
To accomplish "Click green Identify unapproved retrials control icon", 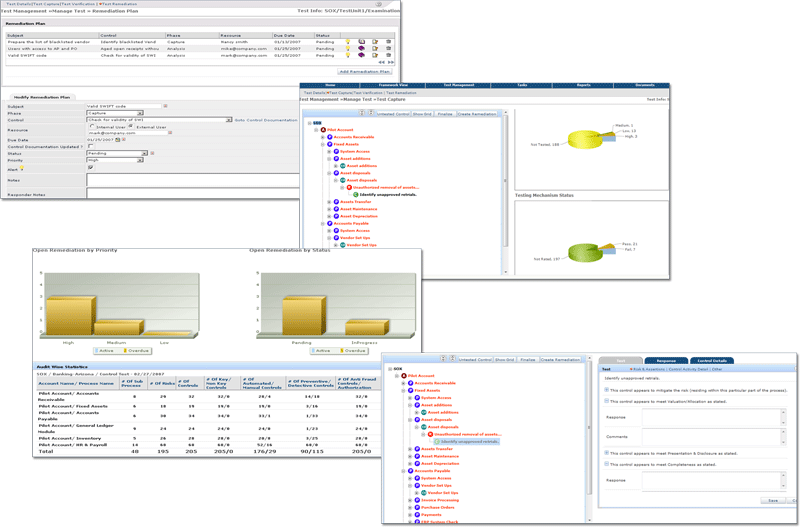I will tap(355, 194).
